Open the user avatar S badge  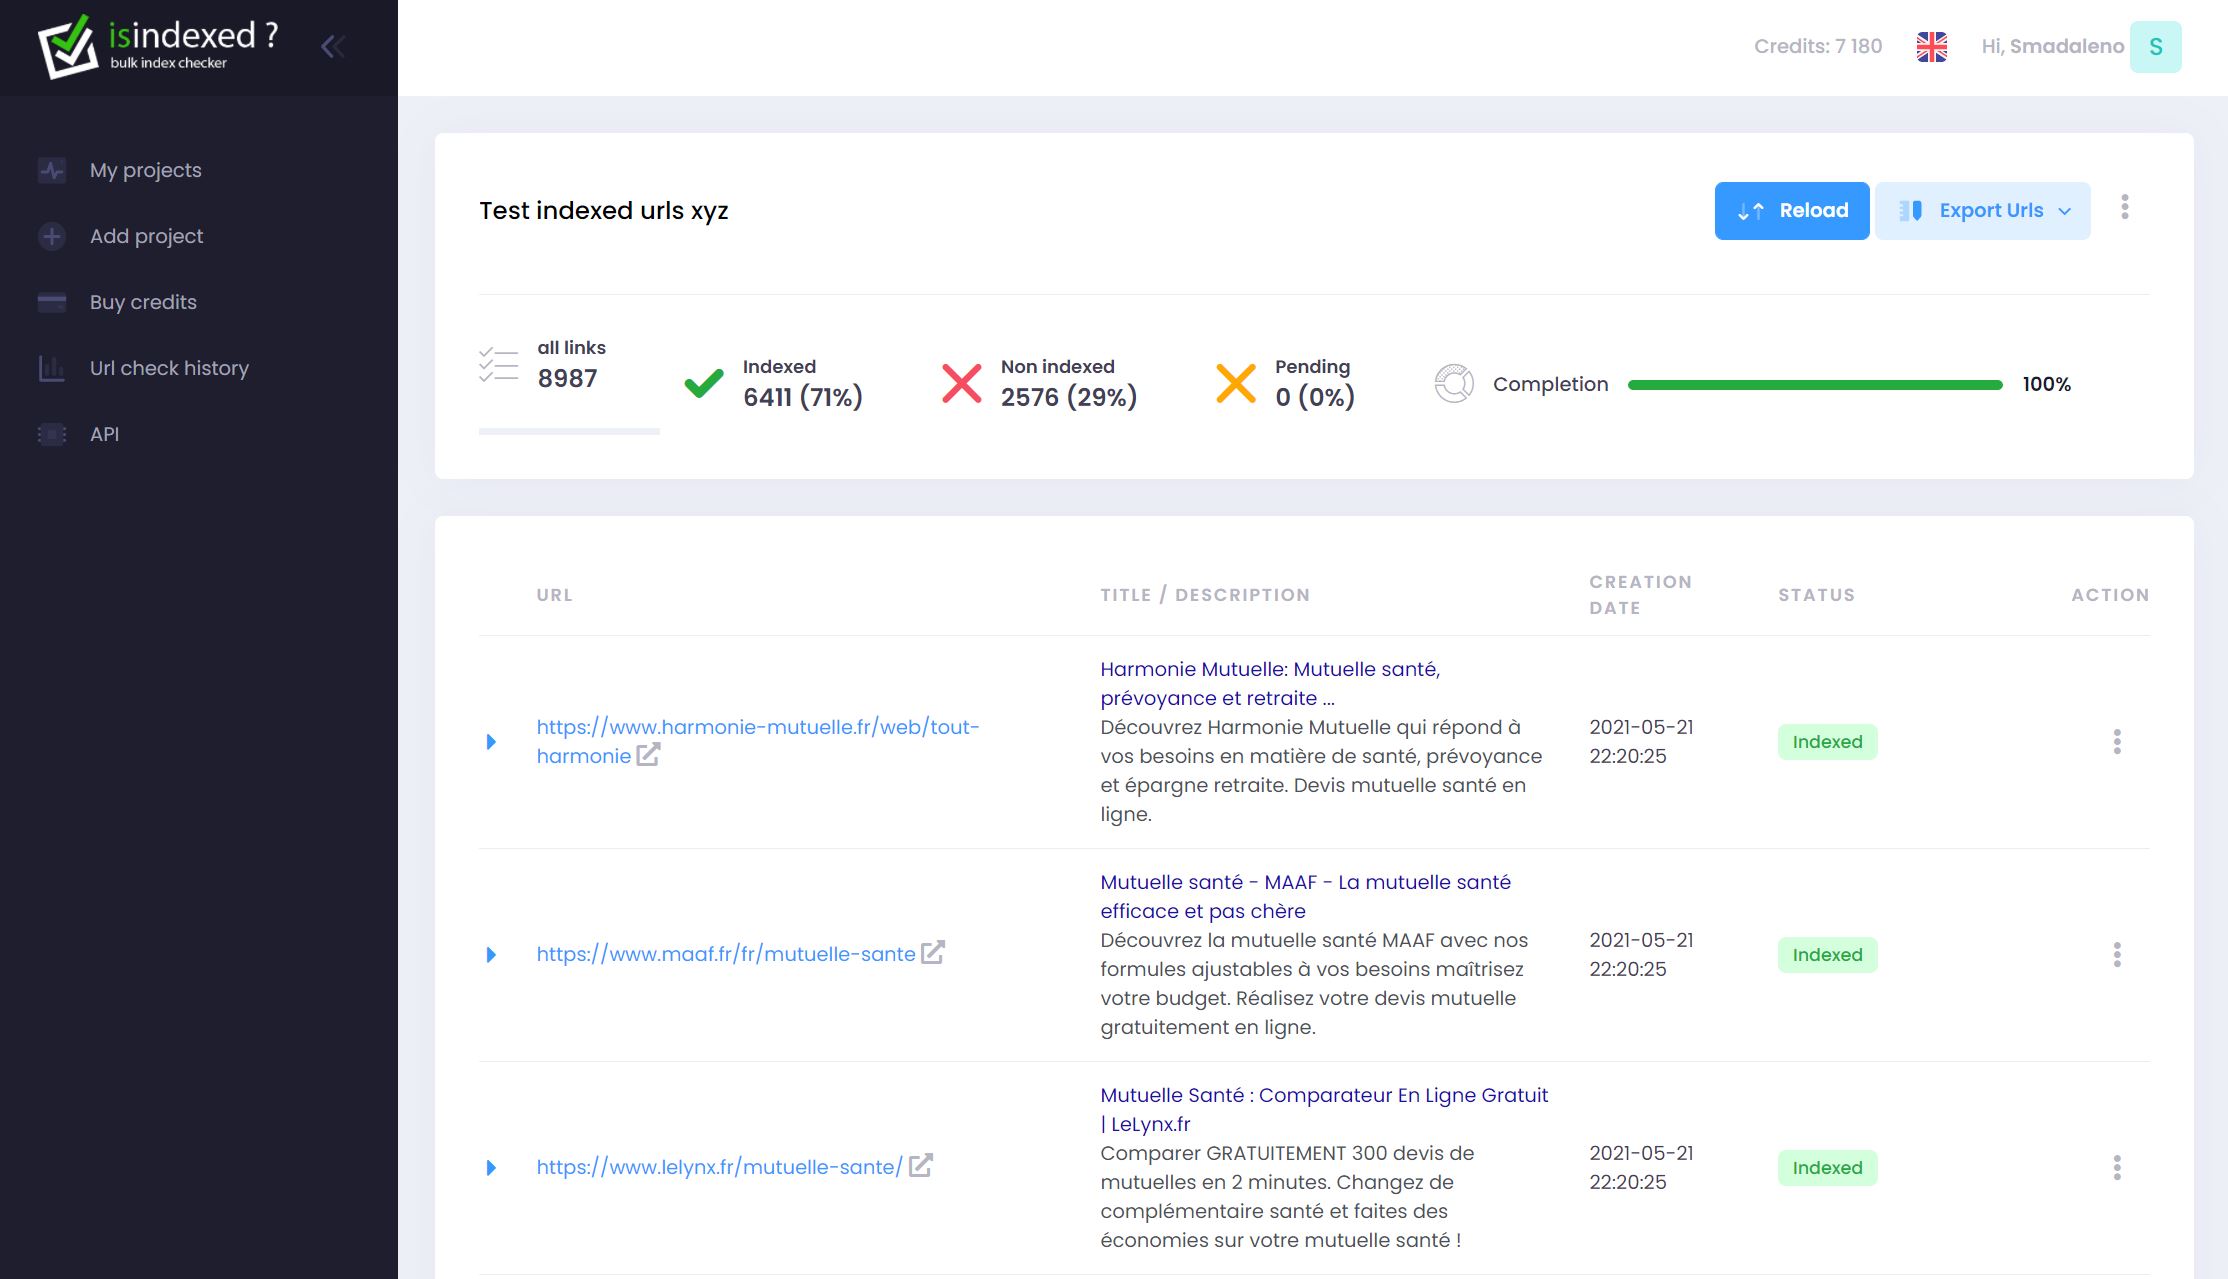pyautogui.click(x=2155, y=46)
